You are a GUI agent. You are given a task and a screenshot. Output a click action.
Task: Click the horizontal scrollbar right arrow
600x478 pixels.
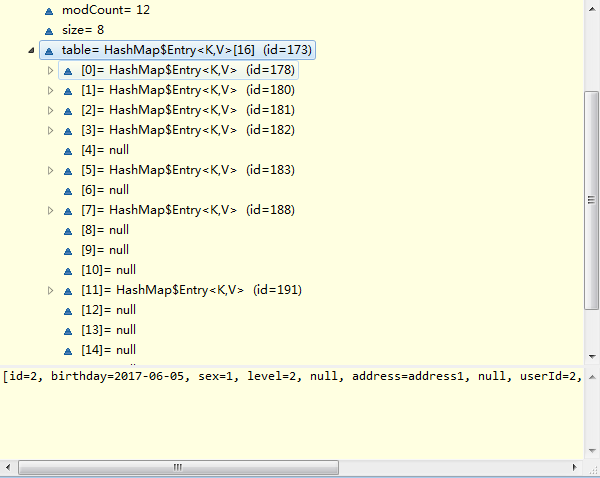pyautogui.click(x=575, y=467)
